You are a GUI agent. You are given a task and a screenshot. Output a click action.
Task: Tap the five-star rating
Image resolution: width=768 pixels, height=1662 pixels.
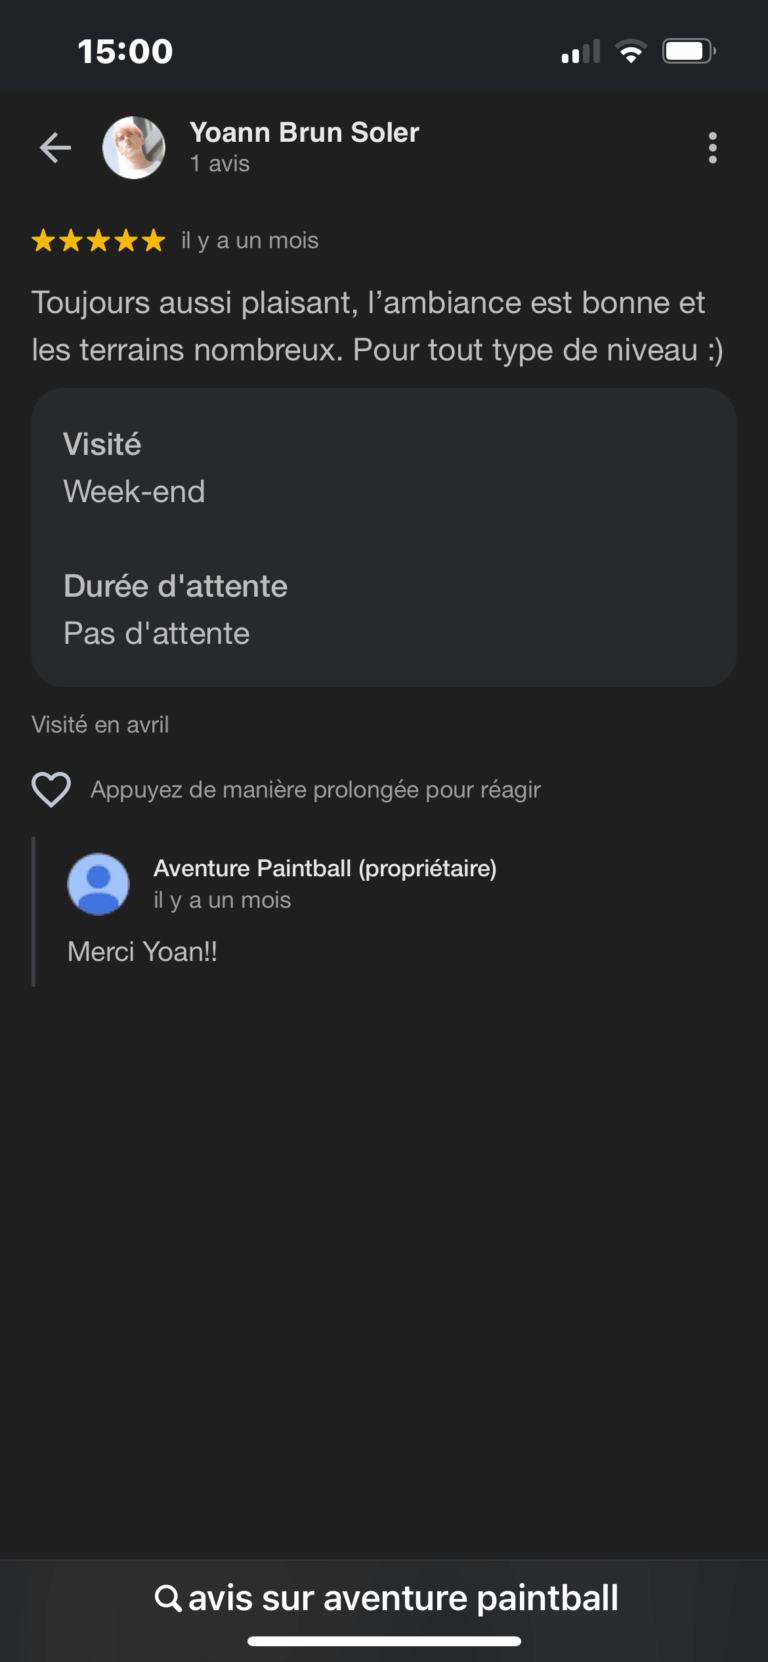click(98, 241)
